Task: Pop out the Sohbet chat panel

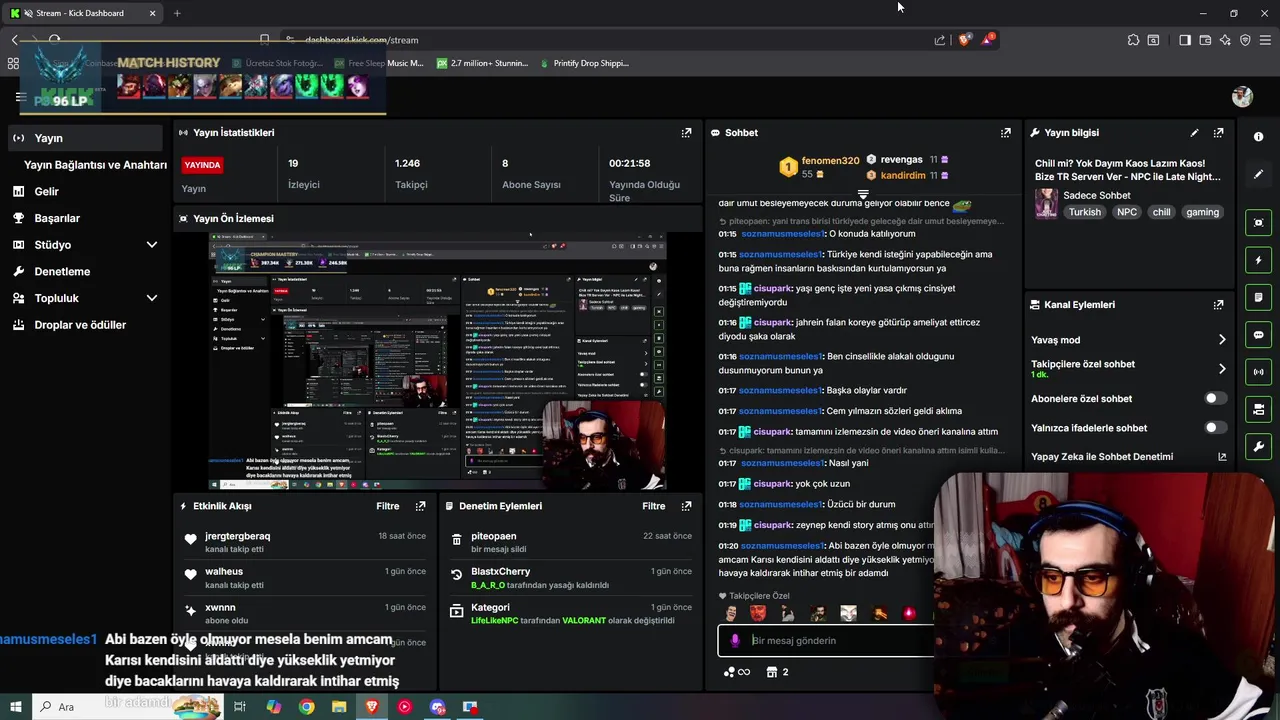Action: pos(1005,132)
